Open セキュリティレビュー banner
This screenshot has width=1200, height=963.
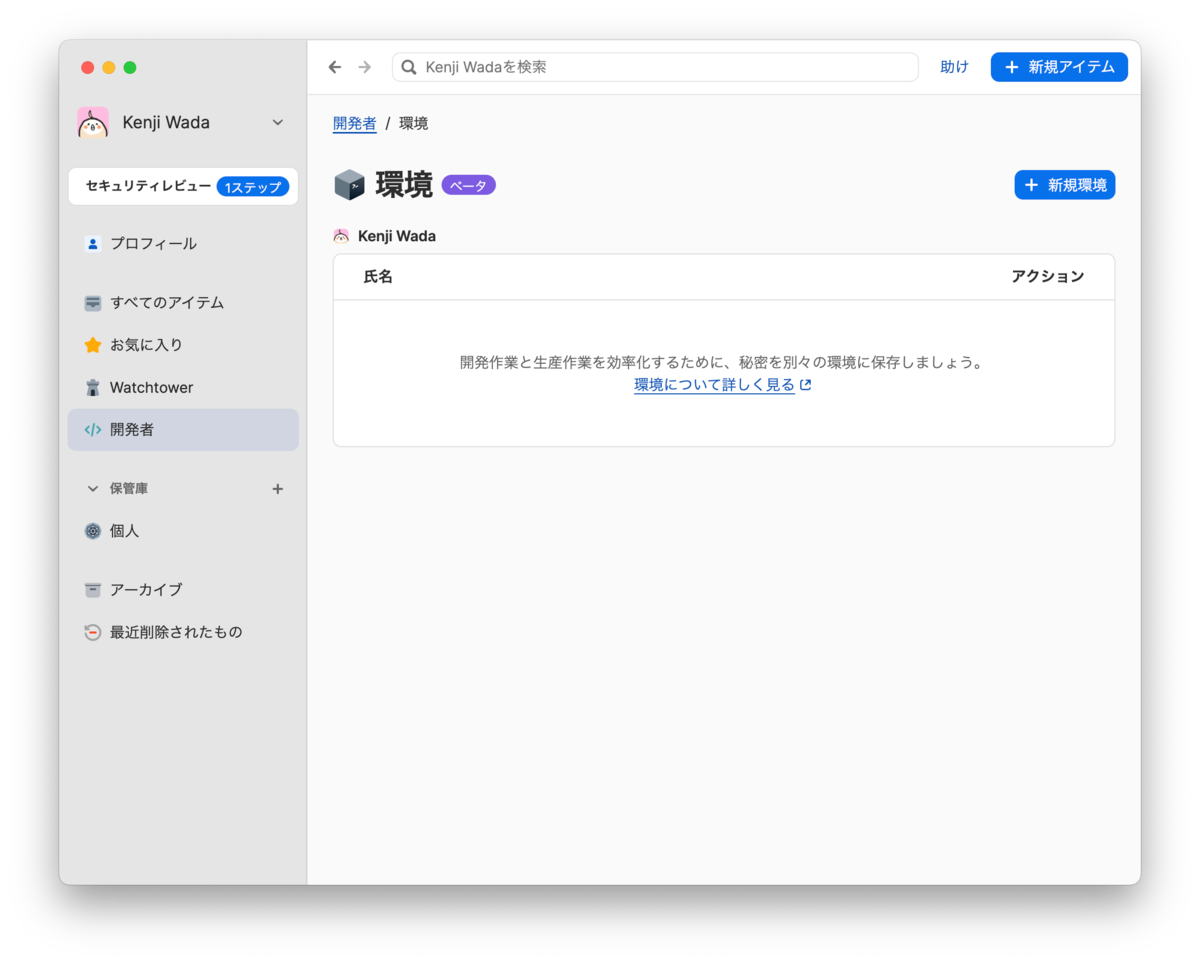(x=183, y=186)
